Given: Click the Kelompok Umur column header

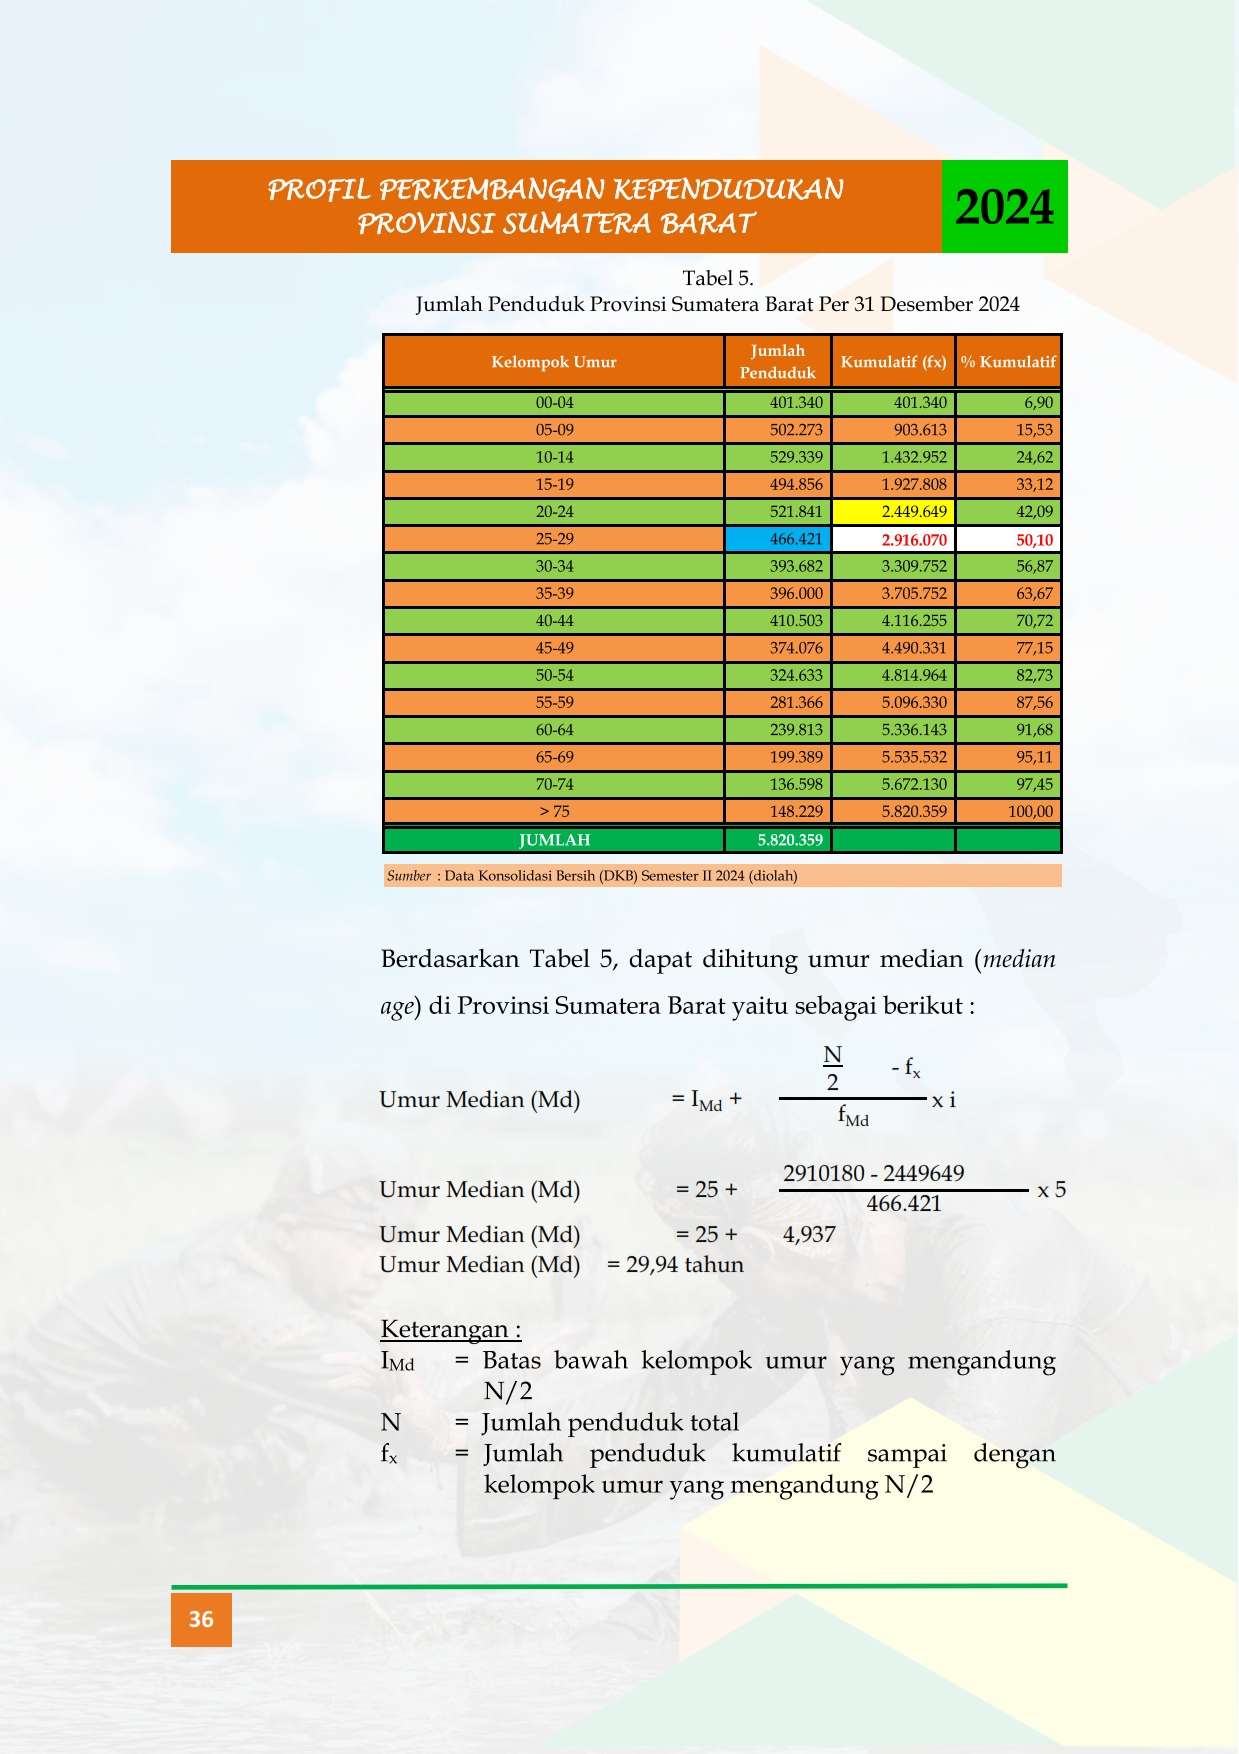Looking at the screenshot, I should (x=554, y=362).
